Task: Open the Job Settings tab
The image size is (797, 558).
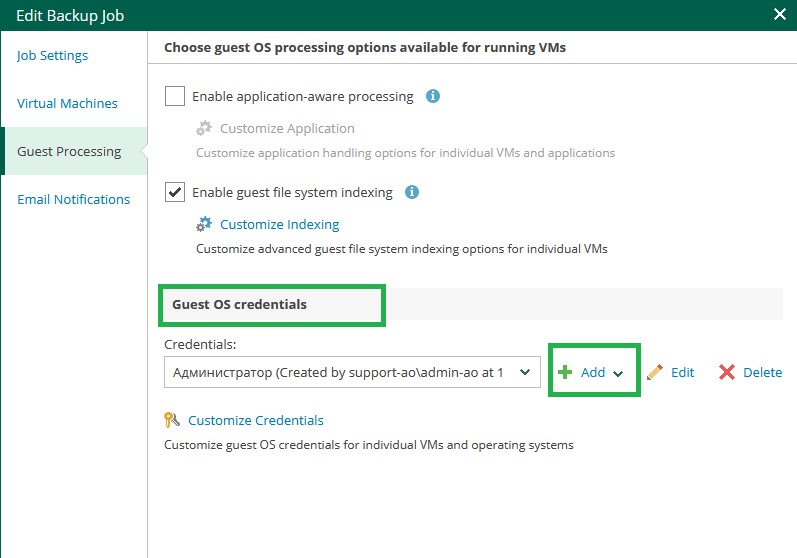Action: coord(52,55)
